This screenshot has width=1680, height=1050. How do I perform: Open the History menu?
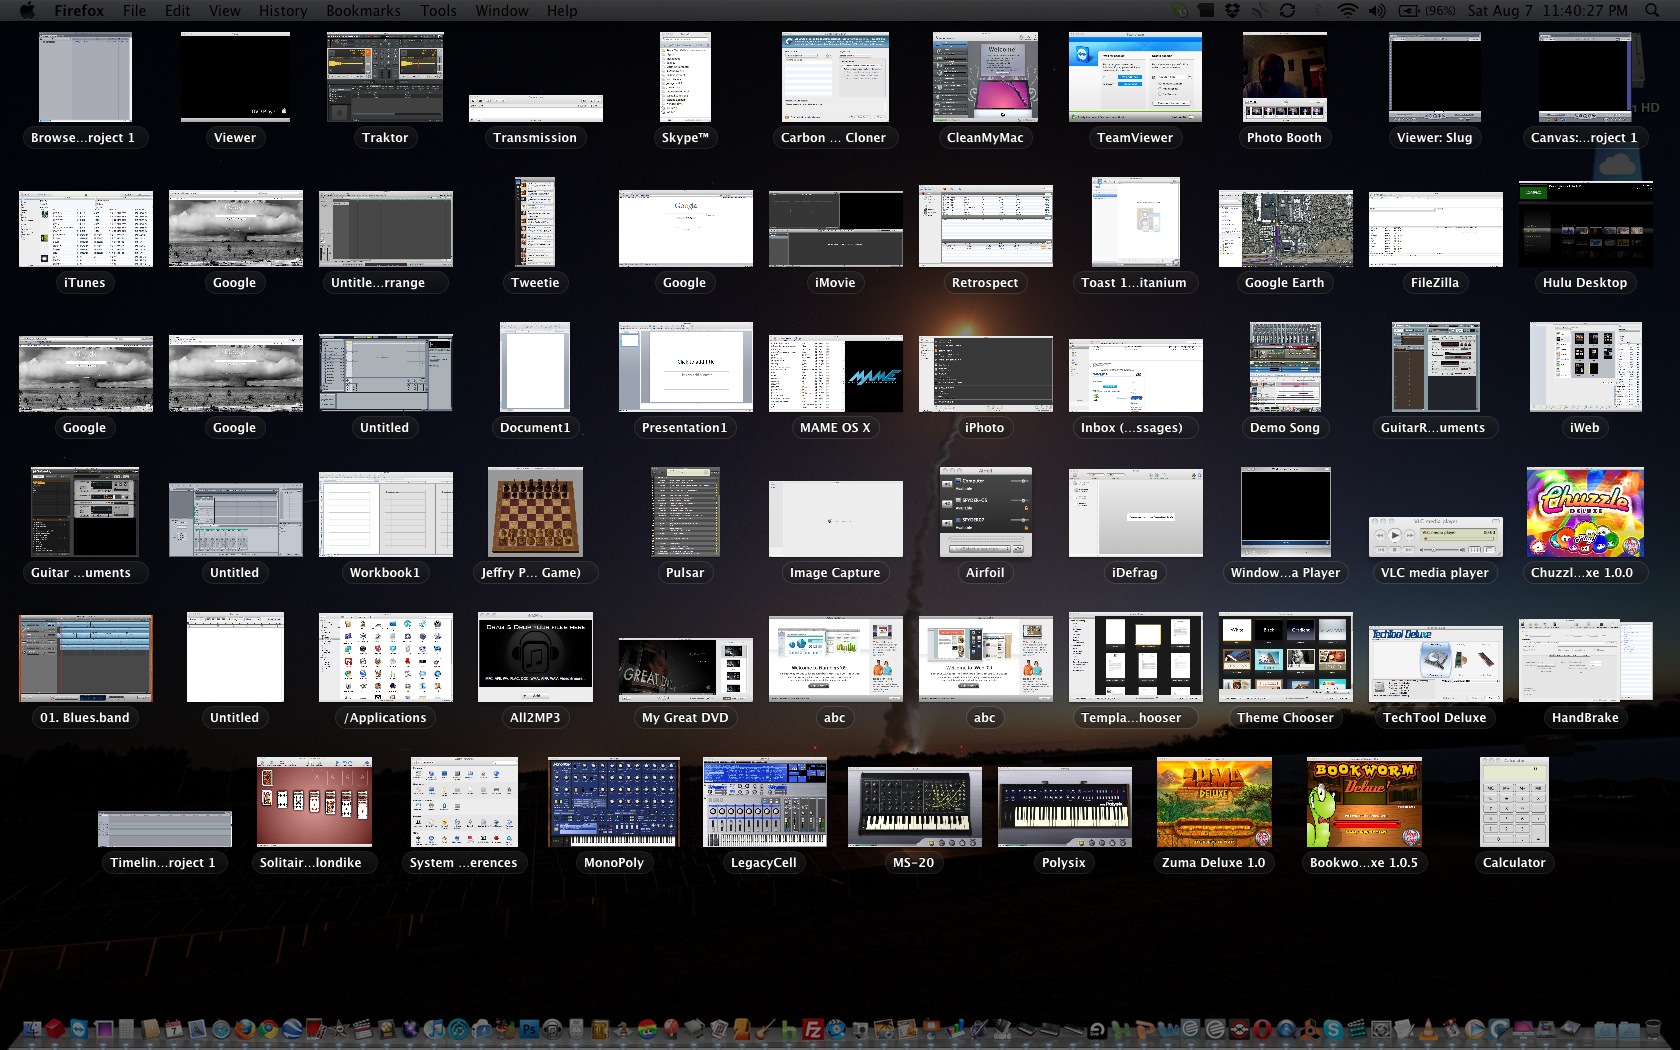pyautogui.click(x=283, y=10)
